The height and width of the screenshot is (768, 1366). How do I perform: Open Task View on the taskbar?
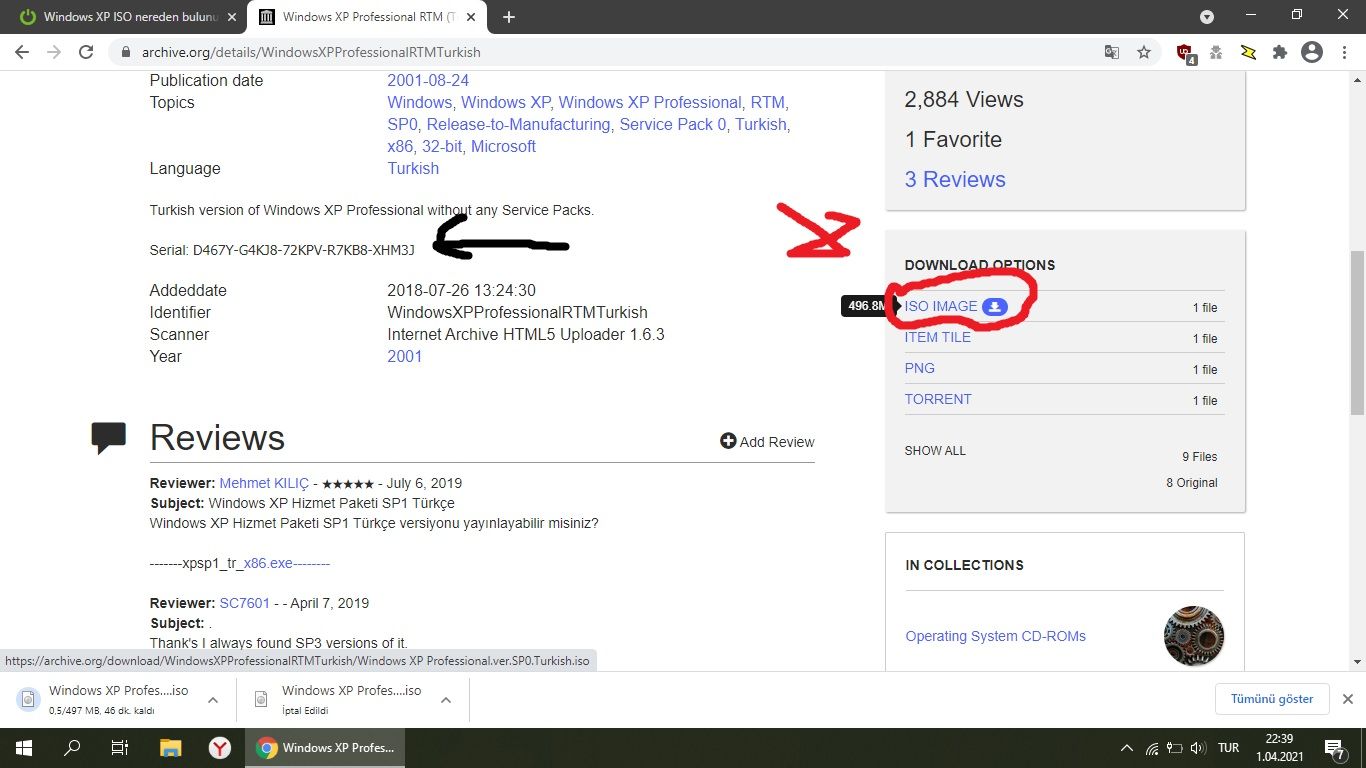[x=119, y=747]
